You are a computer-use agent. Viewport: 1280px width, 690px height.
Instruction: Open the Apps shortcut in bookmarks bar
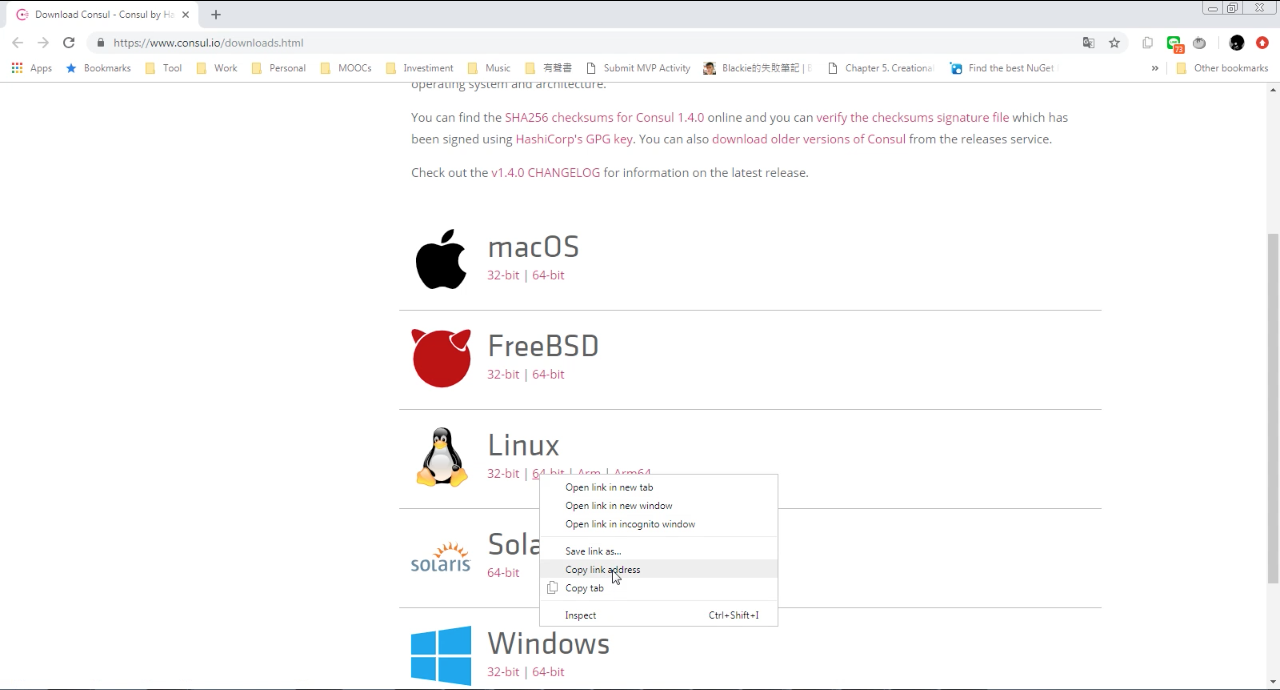(x=31, y=68)
